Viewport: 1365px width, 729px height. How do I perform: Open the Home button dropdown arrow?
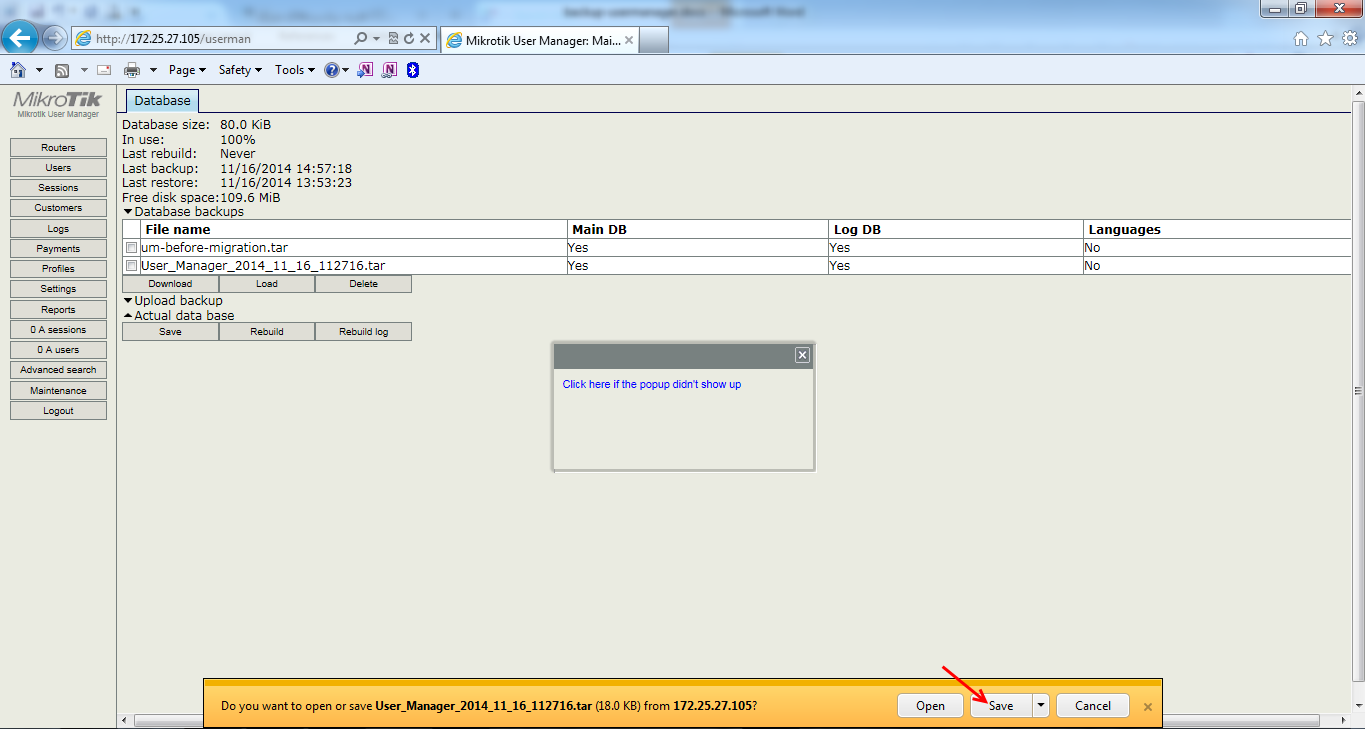[39, 70]
